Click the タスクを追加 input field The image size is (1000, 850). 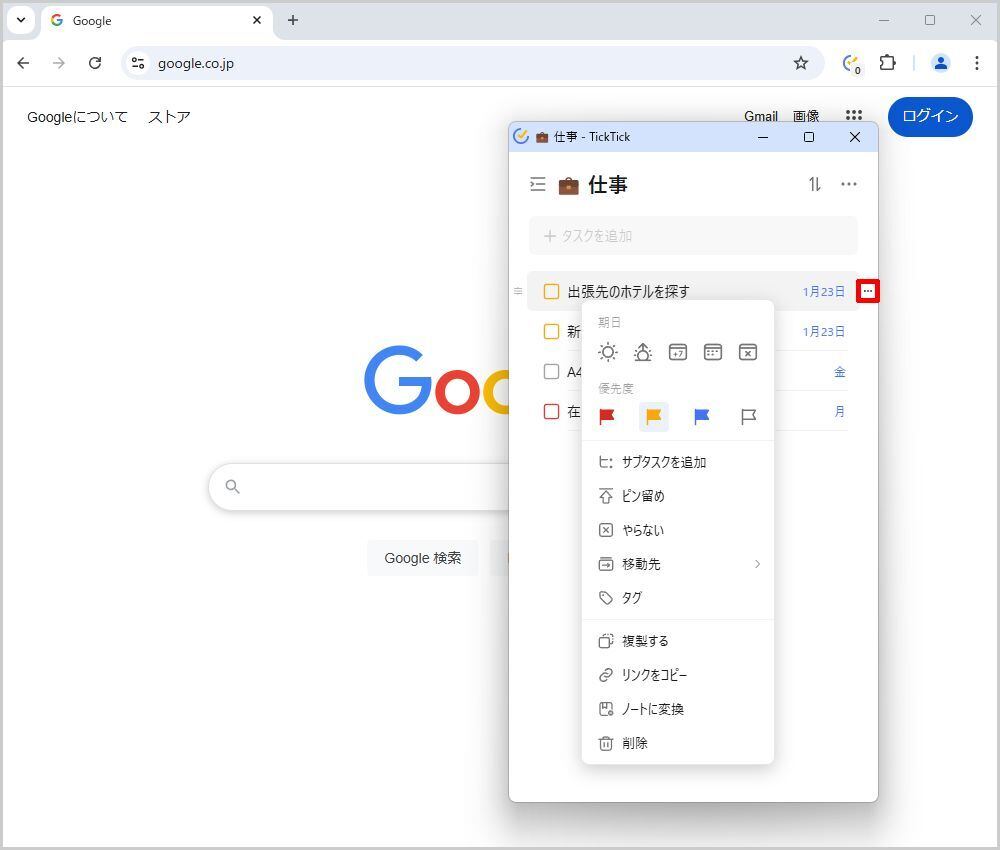click(x=693, y=236)
